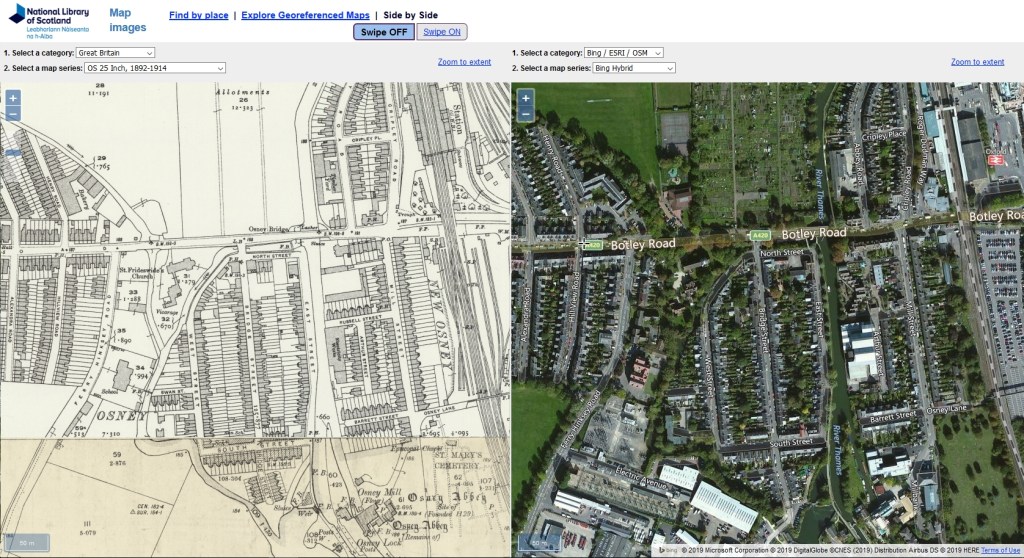Zoom out on the historic OS map

13,114
